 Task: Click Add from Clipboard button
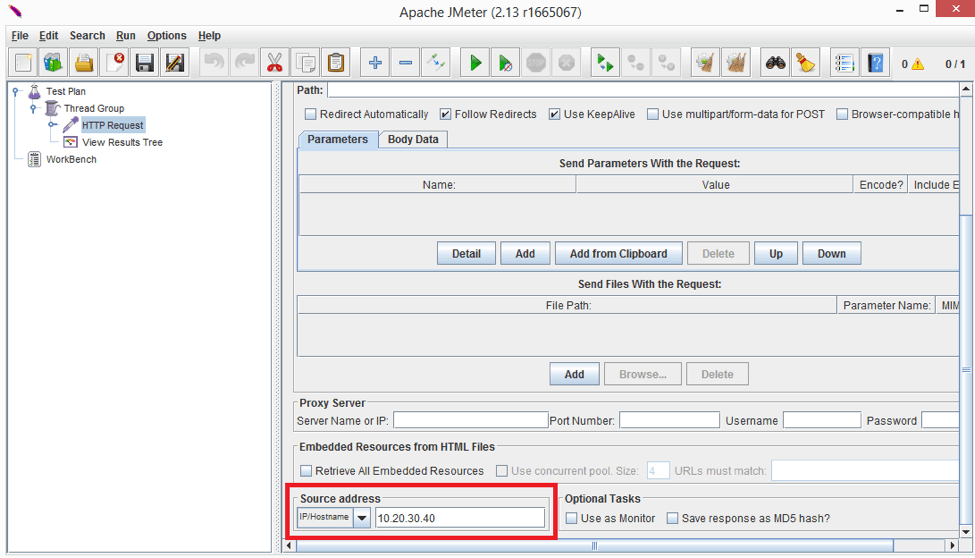coord(619,254)
